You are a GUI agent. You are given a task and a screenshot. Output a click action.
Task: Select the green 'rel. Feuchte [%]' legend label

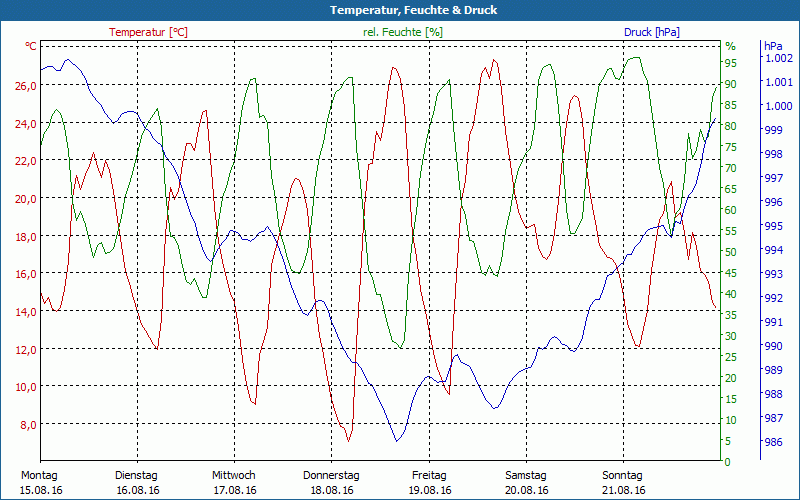click(x=405, y=32)
